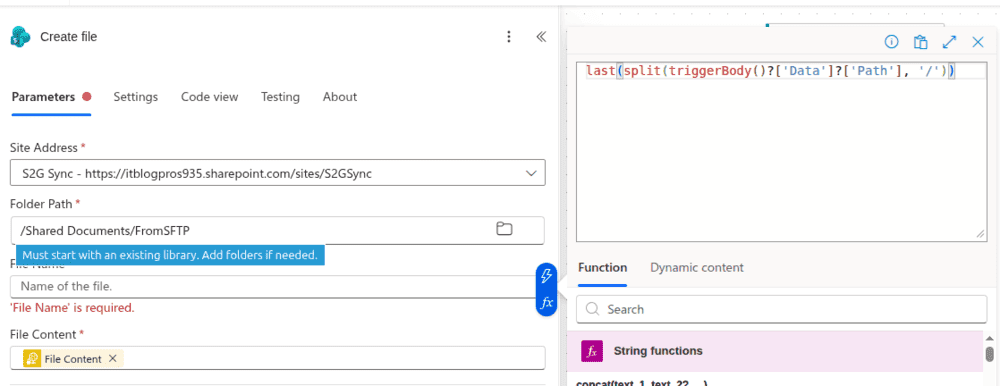Expand the expression editor to full size

click(949, 42)
